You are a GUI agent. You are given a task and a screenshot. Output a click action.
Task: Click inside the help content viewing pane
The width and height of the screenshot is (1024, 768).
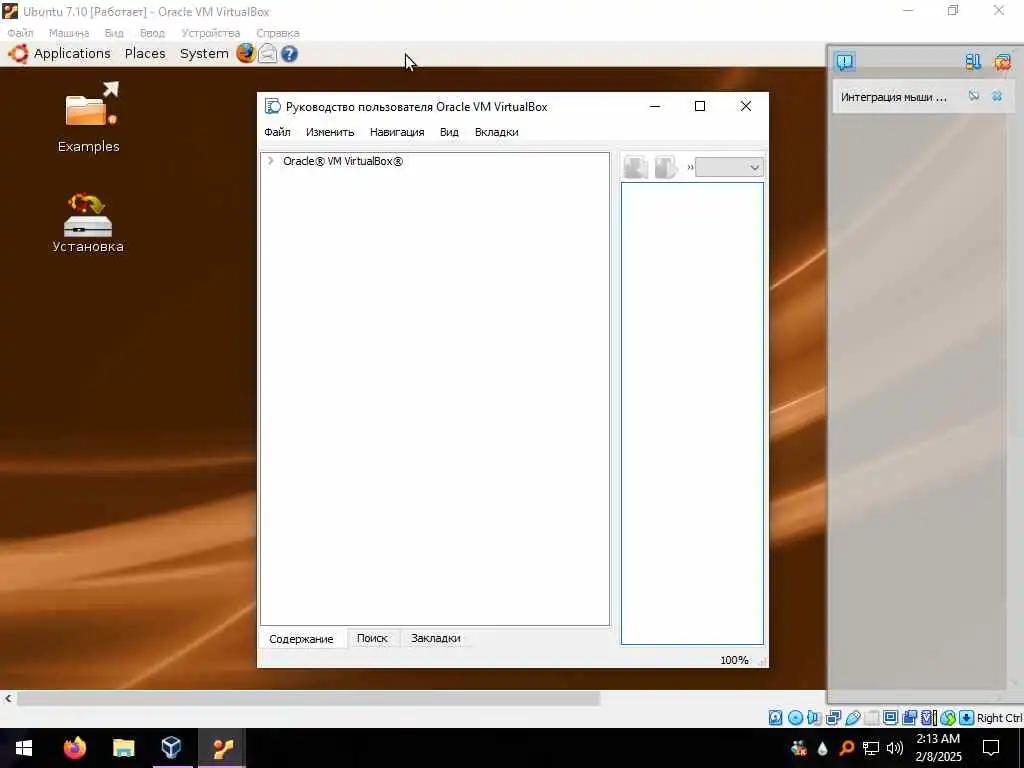692,413
